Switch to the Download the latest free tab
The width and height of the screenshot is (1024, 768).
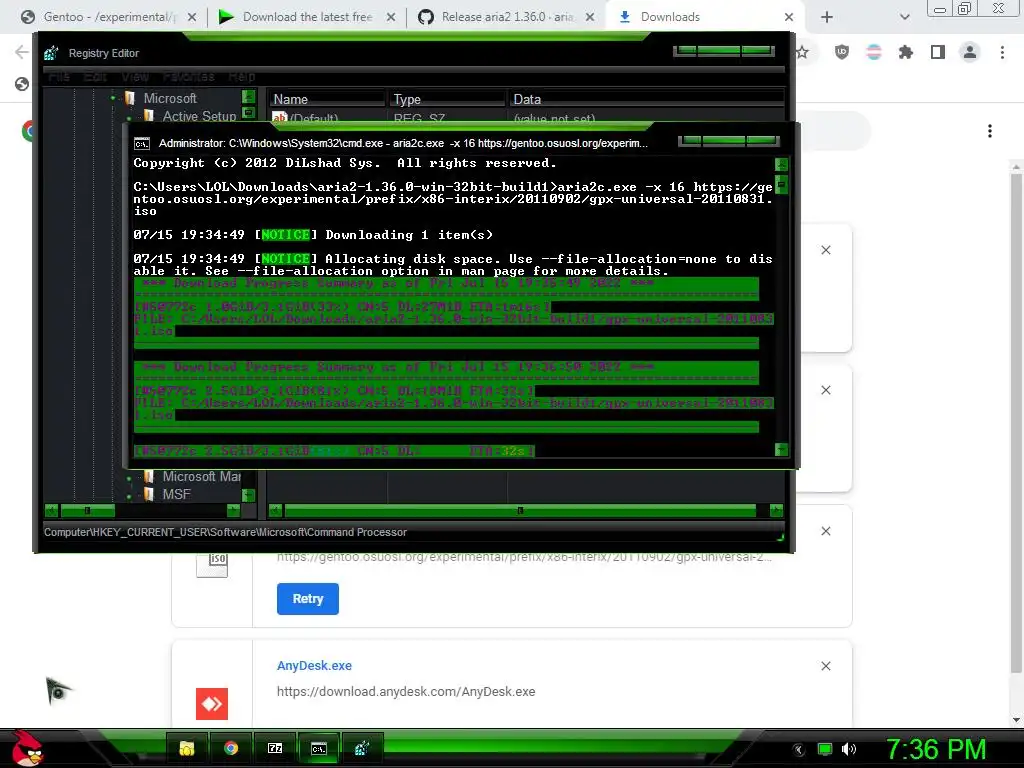point(307,17)
